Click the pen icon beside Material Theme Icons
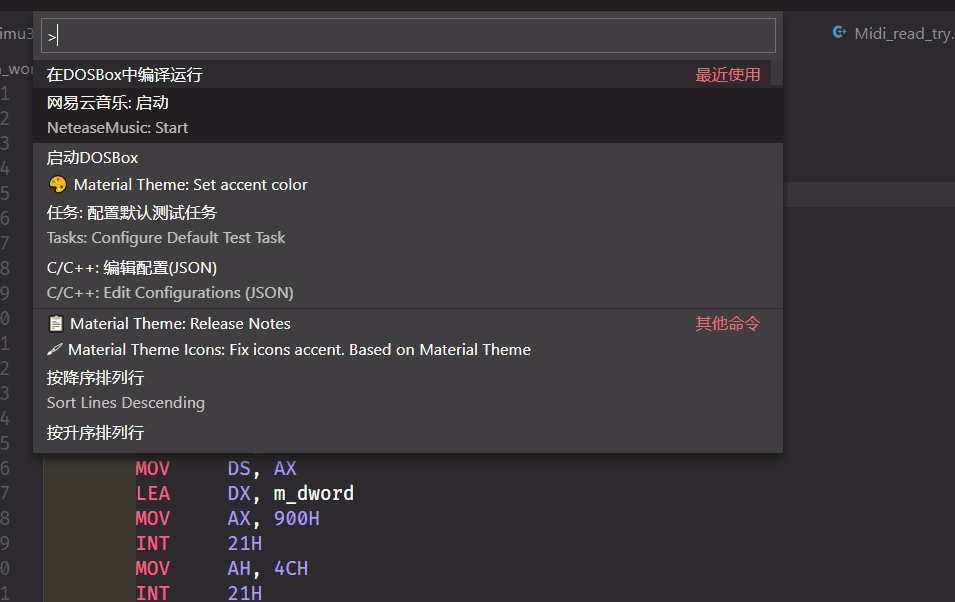This screenshot has height=602, width=955. pyautogui.click(x=55, y=350)
